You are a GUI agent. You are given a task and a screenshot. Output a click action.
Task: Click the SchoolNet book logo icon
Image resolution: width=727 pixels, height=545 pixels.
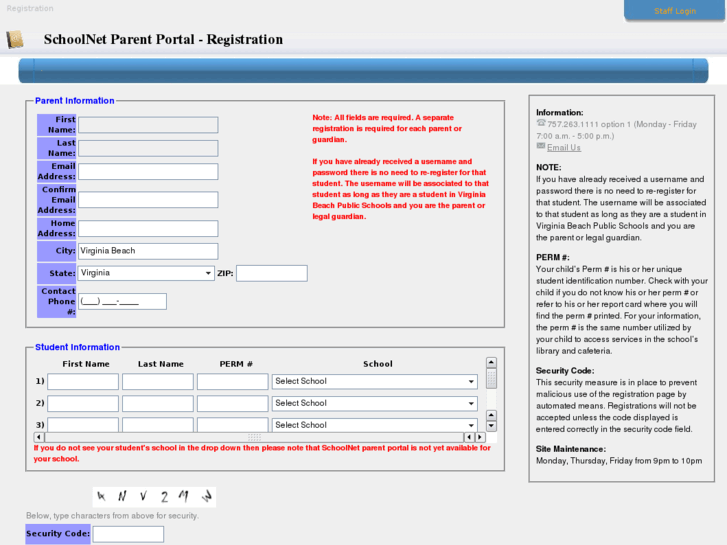(x=15, y=39)
